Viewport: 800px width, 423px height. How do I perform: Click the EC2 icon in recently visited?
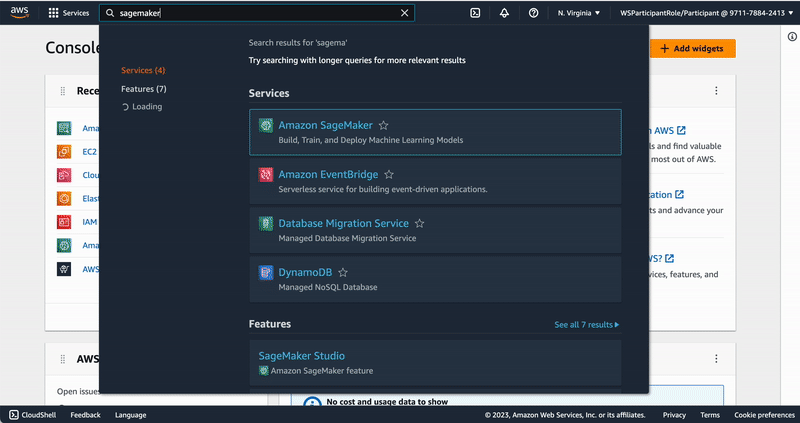click(64, 152)
